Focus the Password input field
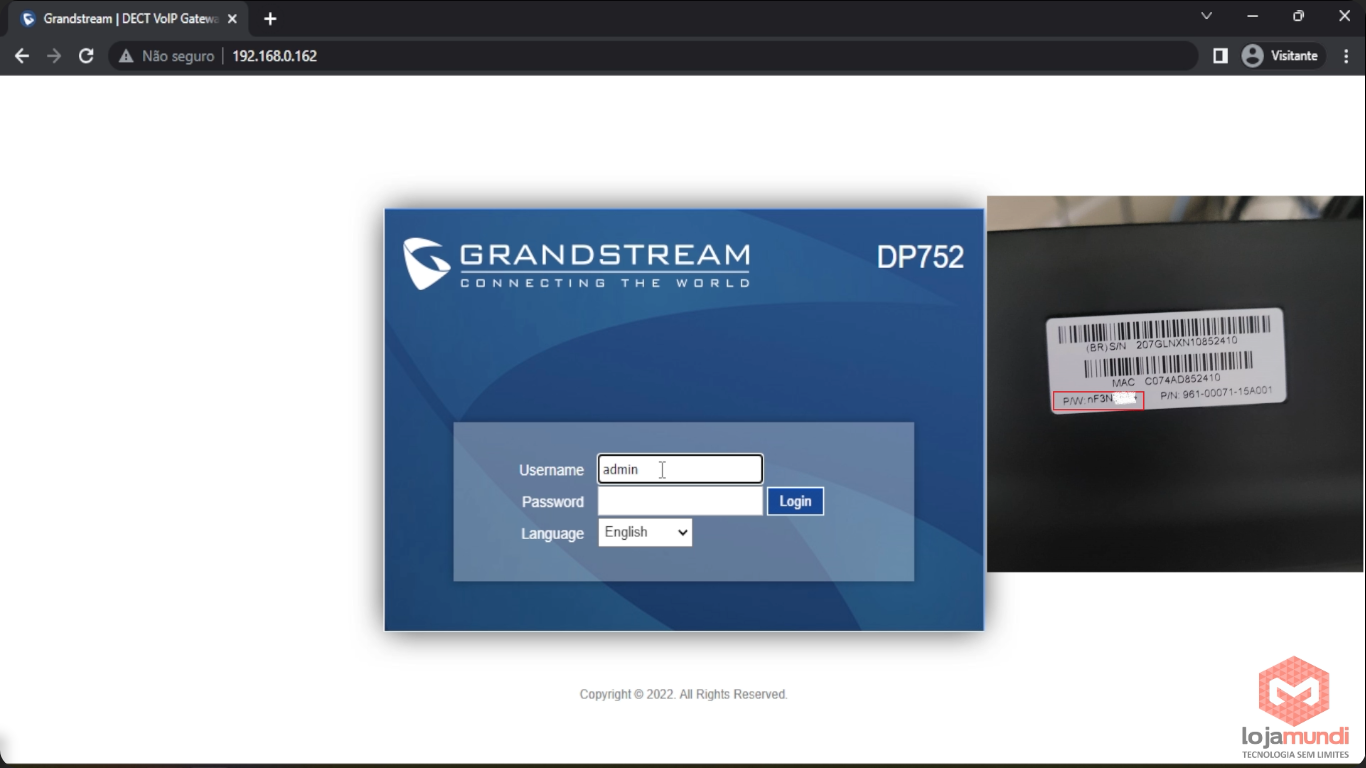The width and height of the screenshot is (1366, 768). tap(680, 501)
